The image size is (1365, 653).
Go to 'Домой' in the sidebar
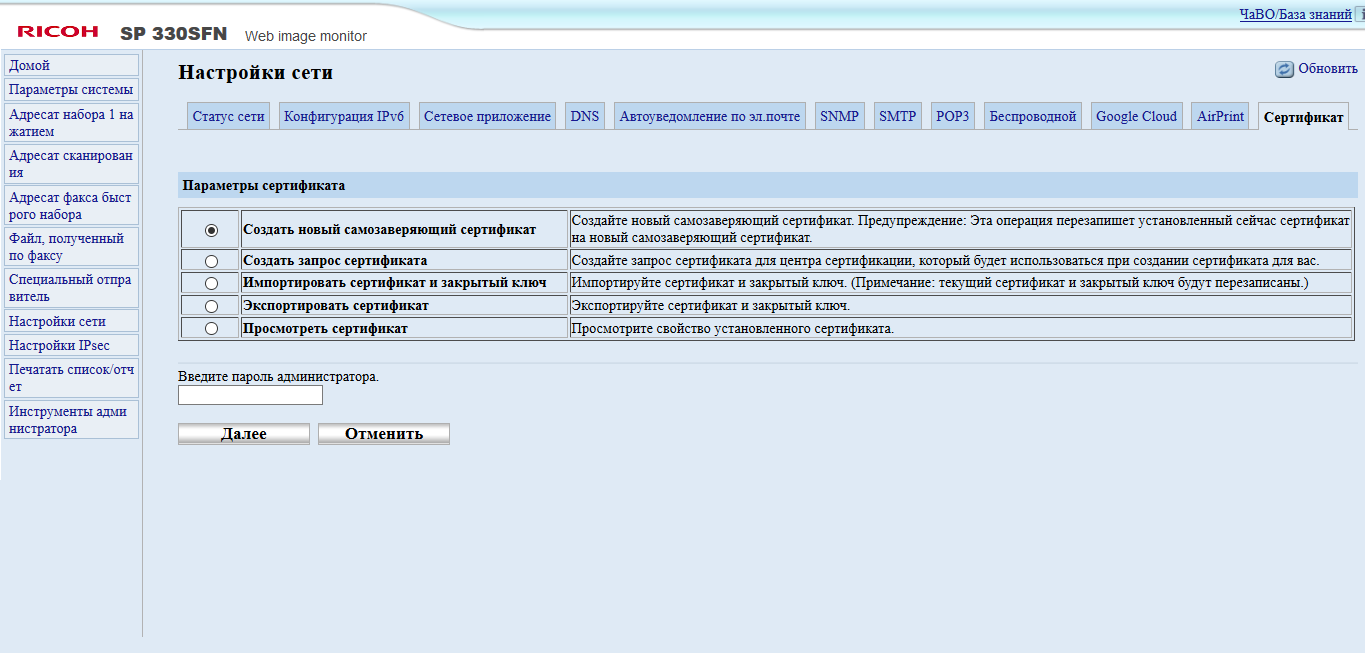coord(30,65)
